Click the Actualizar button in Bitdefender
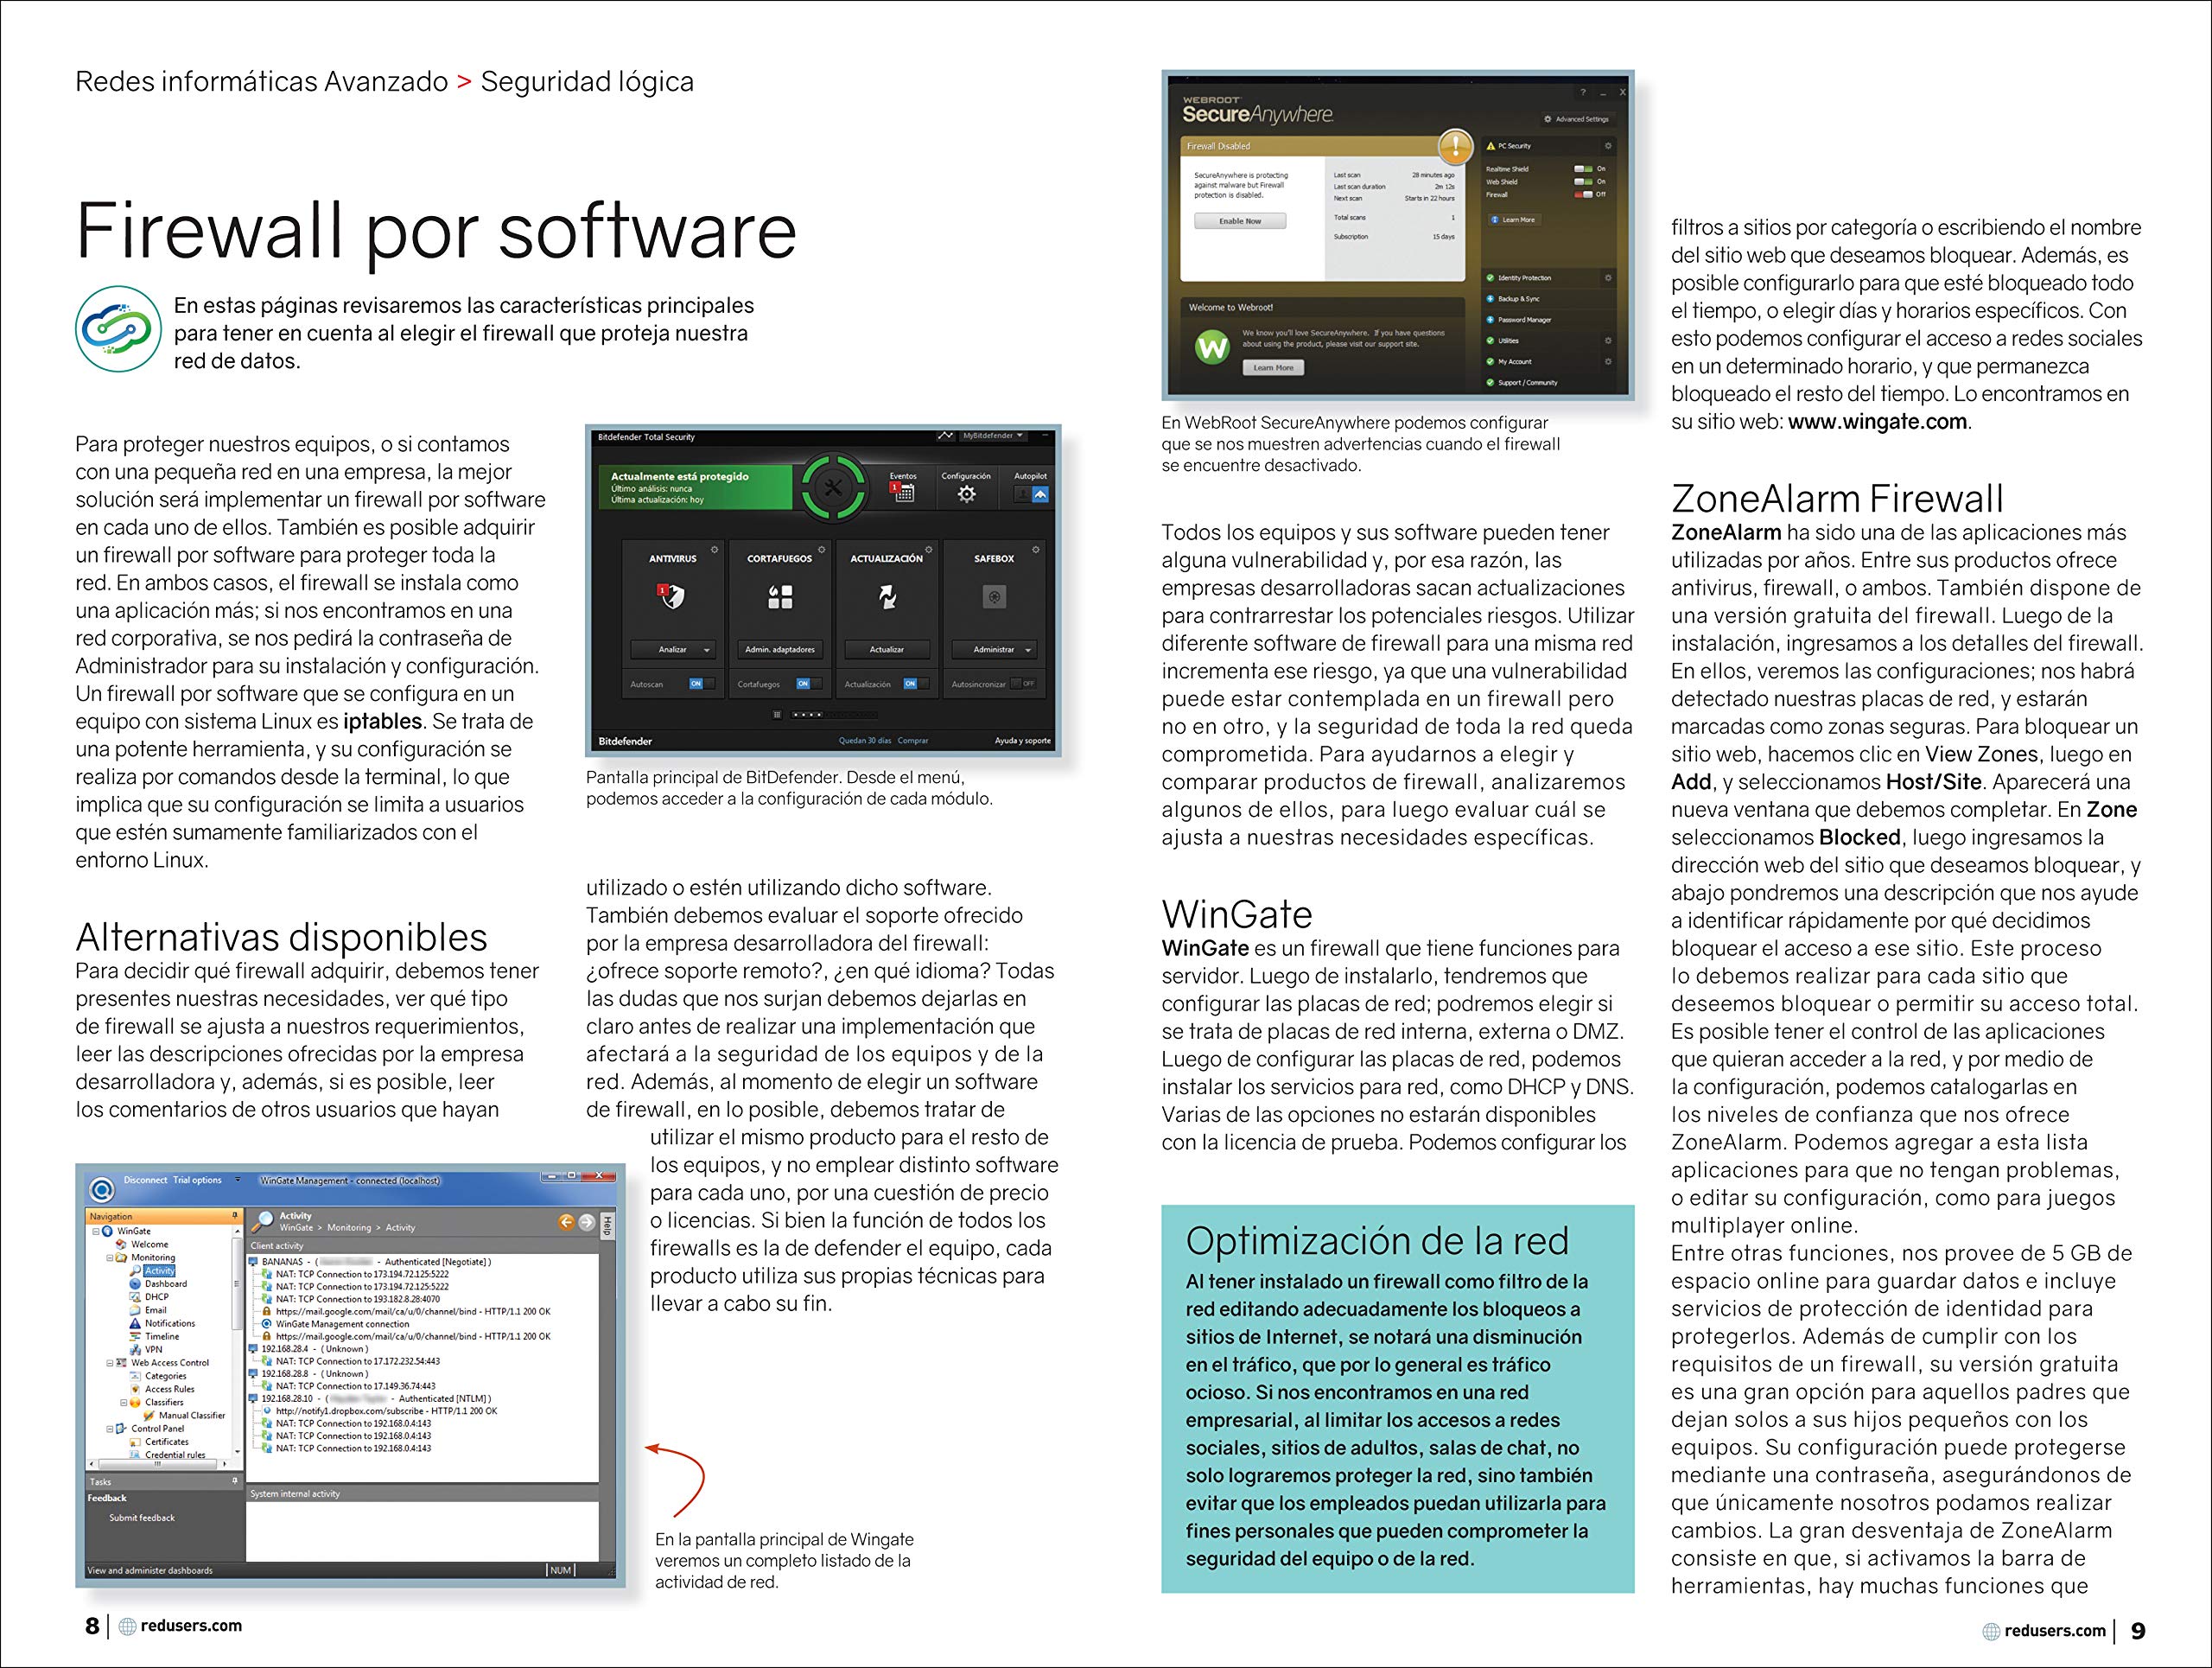This screenshot has height=1668, width=2212. (887, 650)
